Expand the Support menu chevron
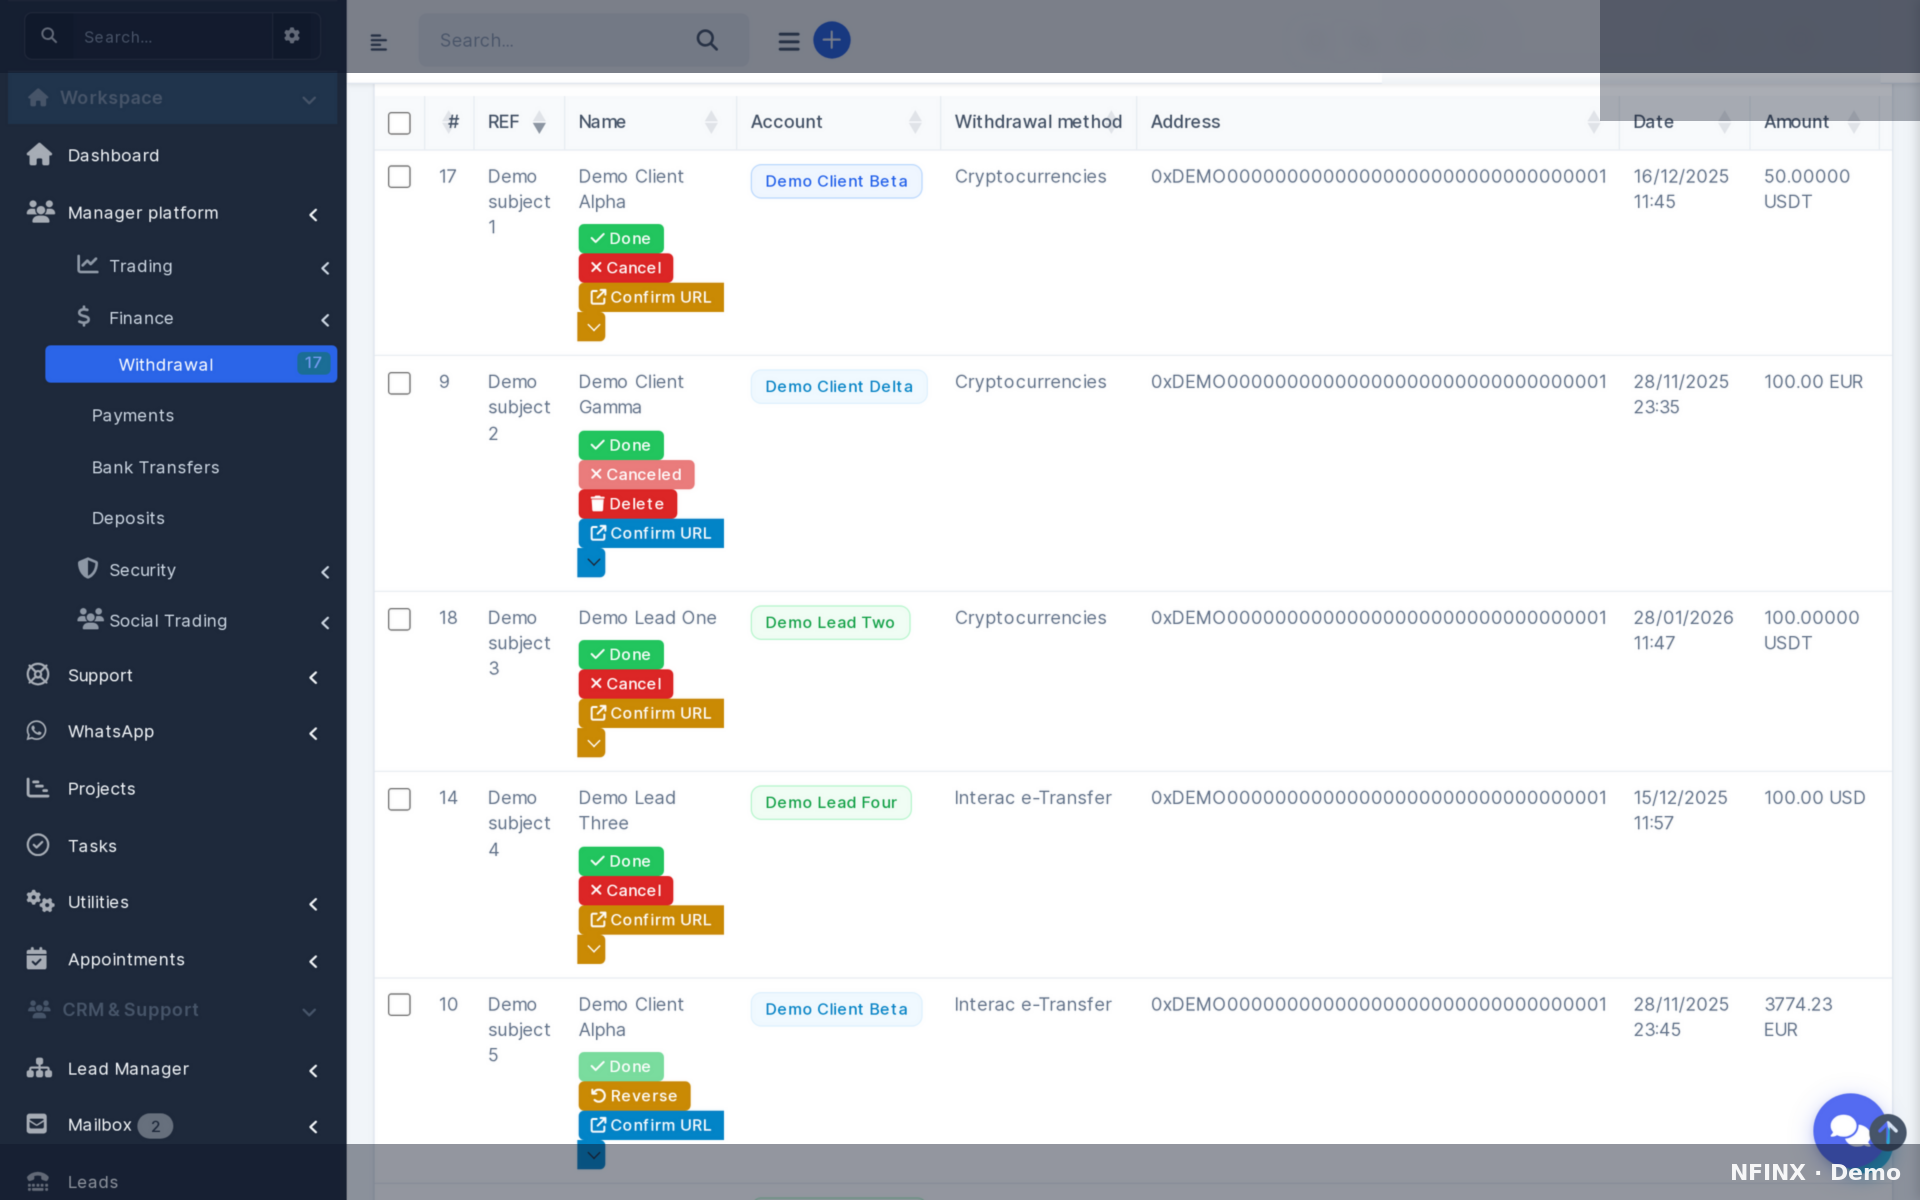The width and height of the screenshot is (1920, 1200). [313, 677]
